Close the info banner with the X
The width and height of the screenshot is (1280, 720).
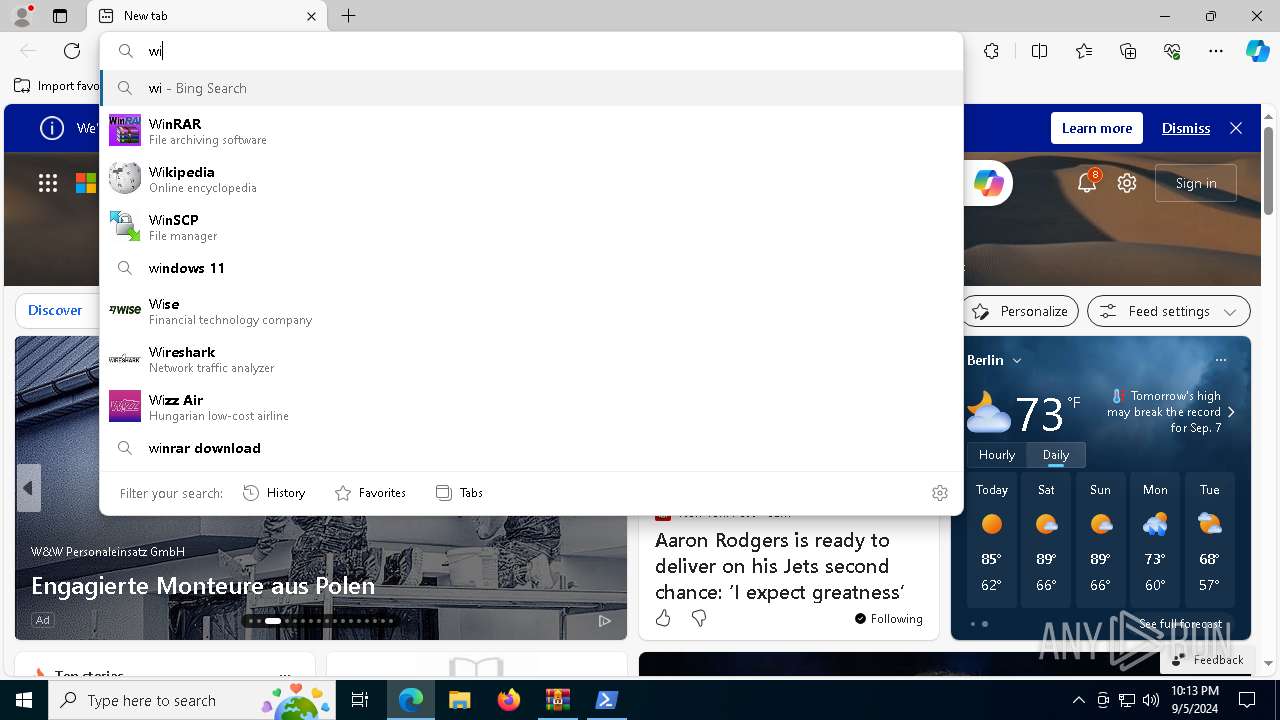click(1236, 128)
